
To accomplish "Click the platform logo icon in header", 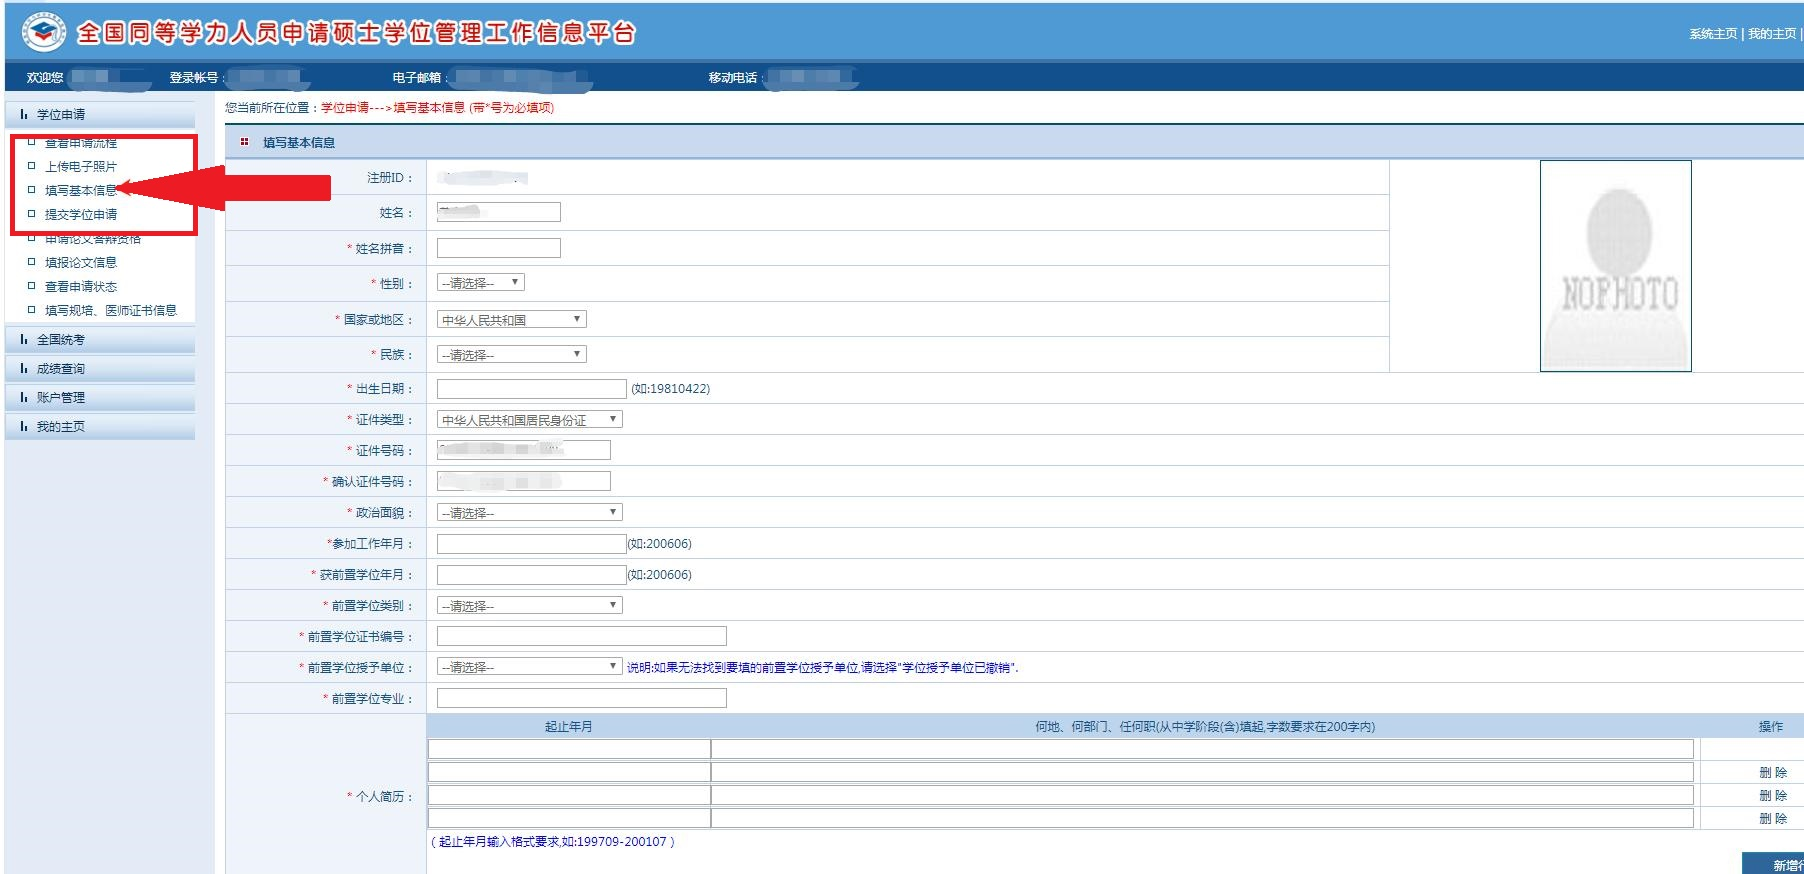I will (x=42, y=32).
